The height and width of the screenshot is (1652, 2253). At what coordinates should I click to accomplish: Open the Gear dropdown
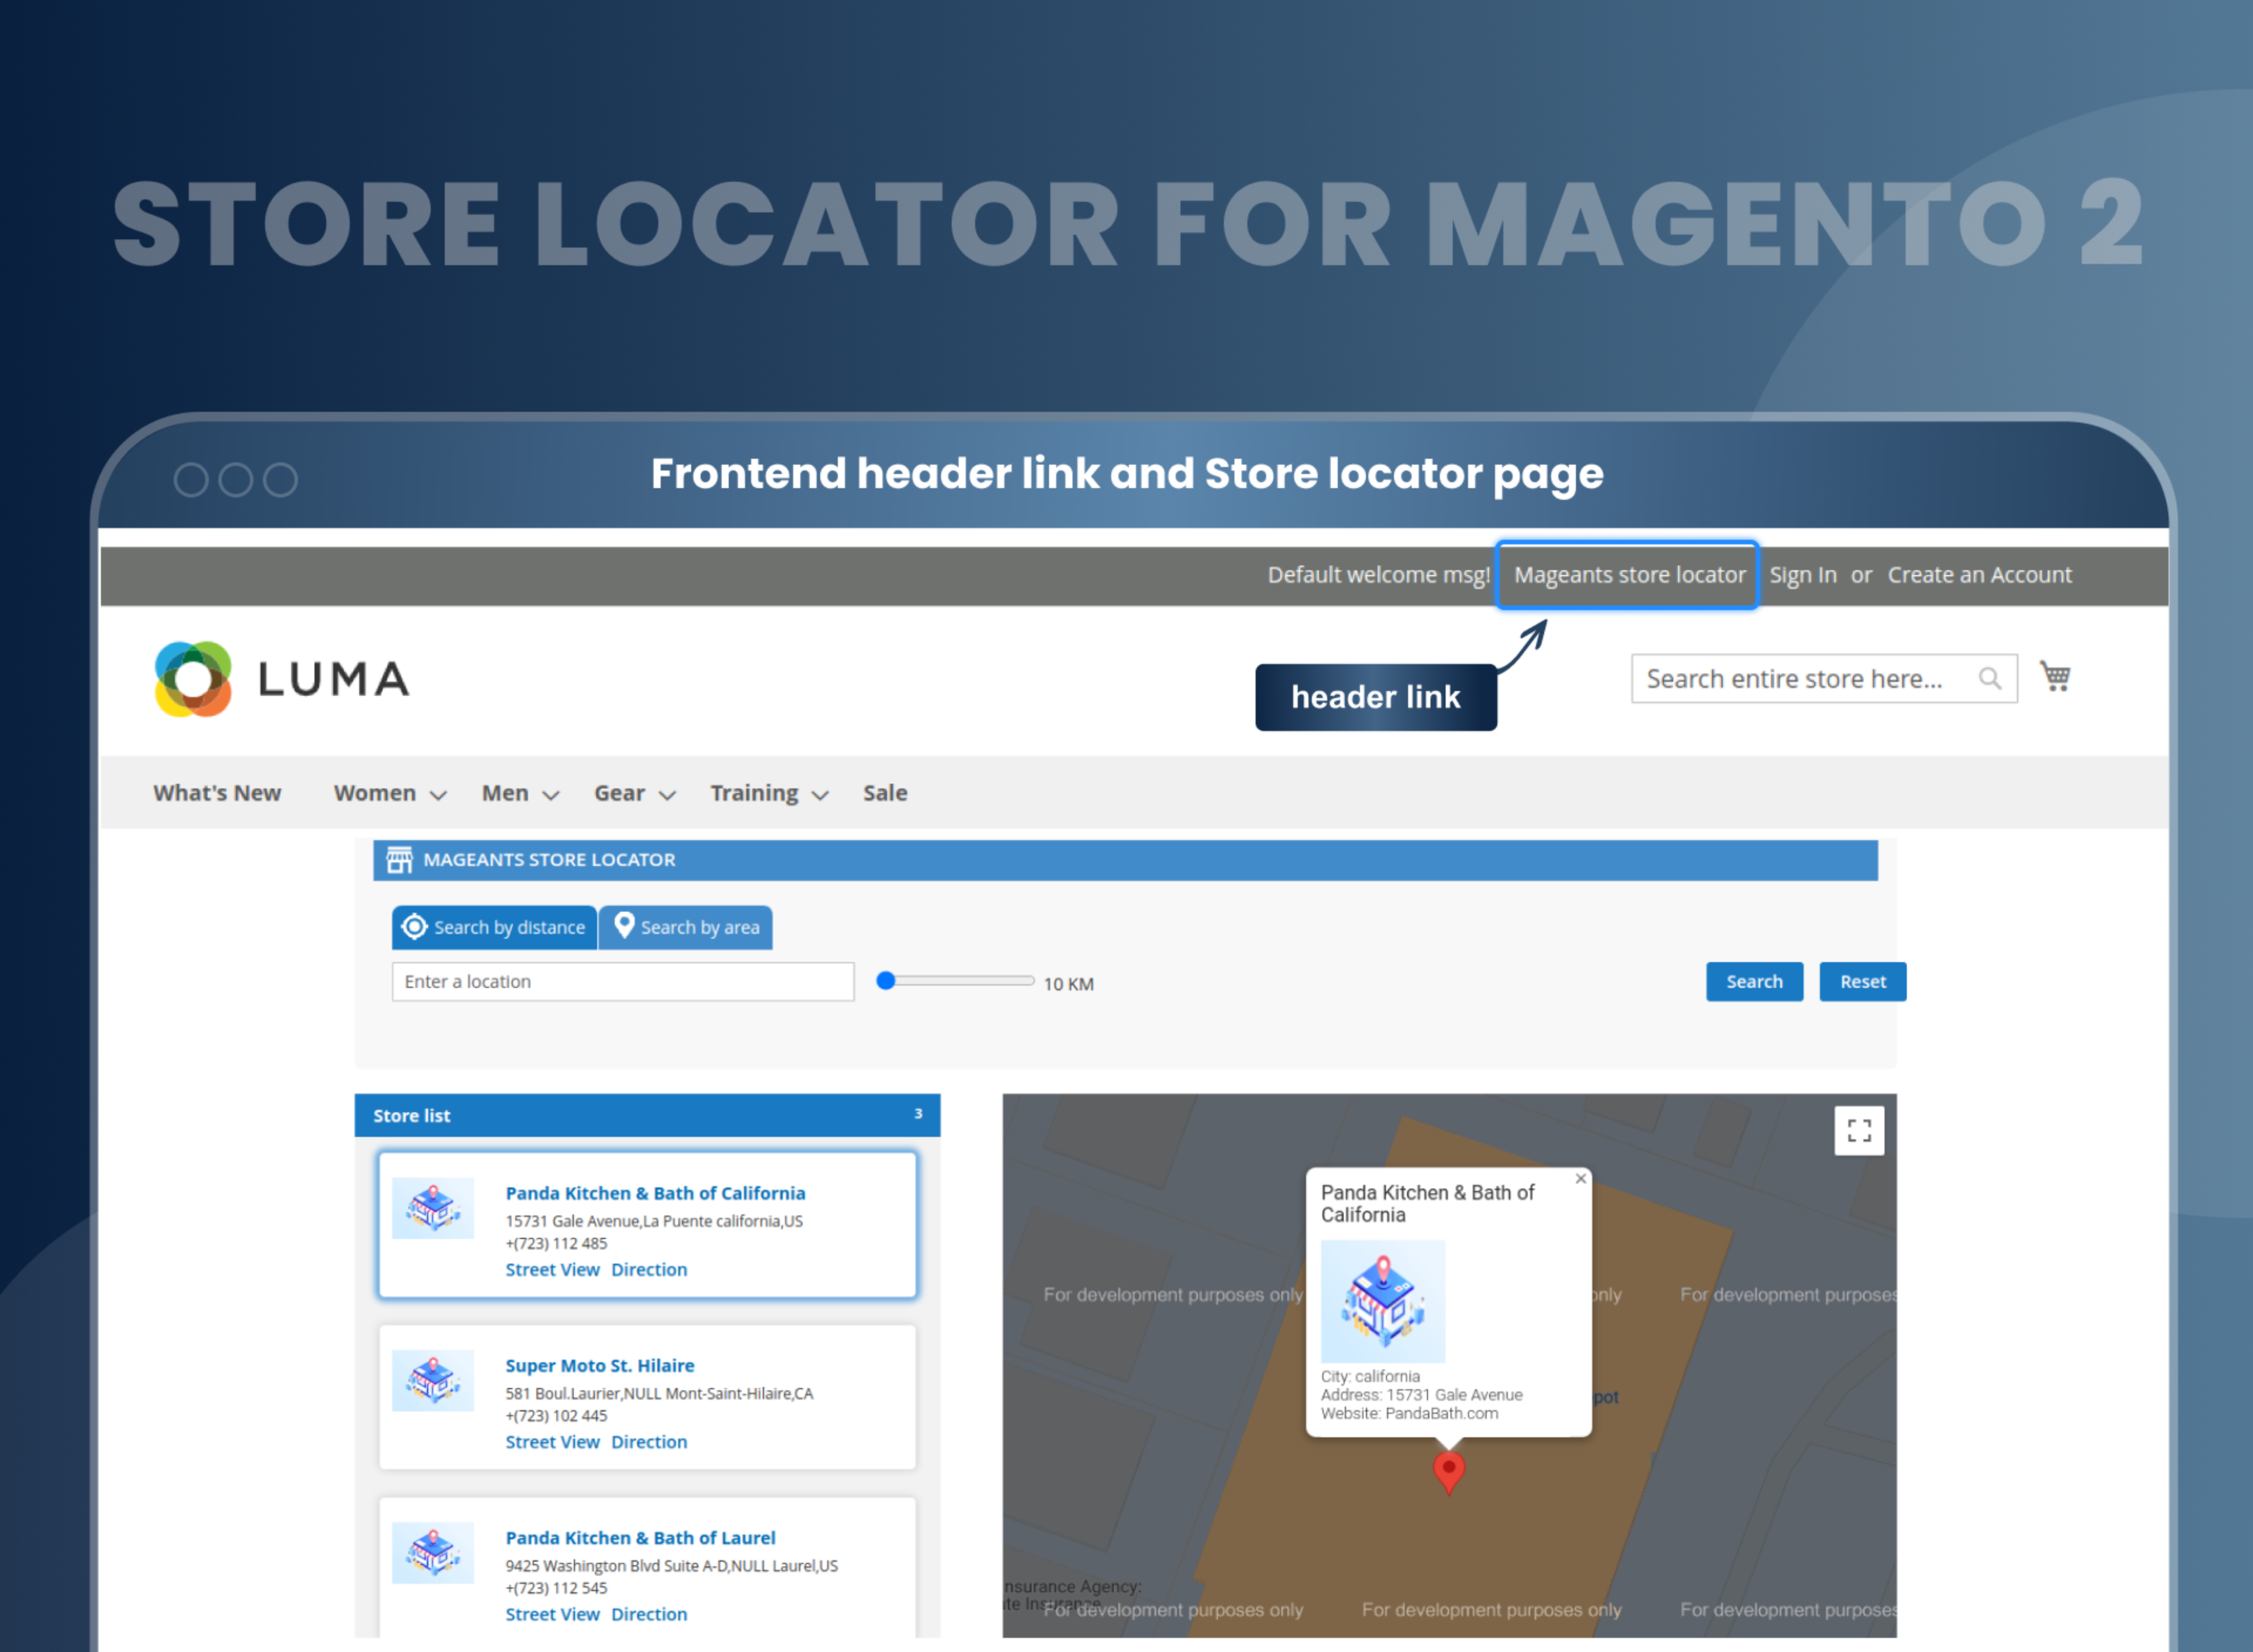(633, 793)
